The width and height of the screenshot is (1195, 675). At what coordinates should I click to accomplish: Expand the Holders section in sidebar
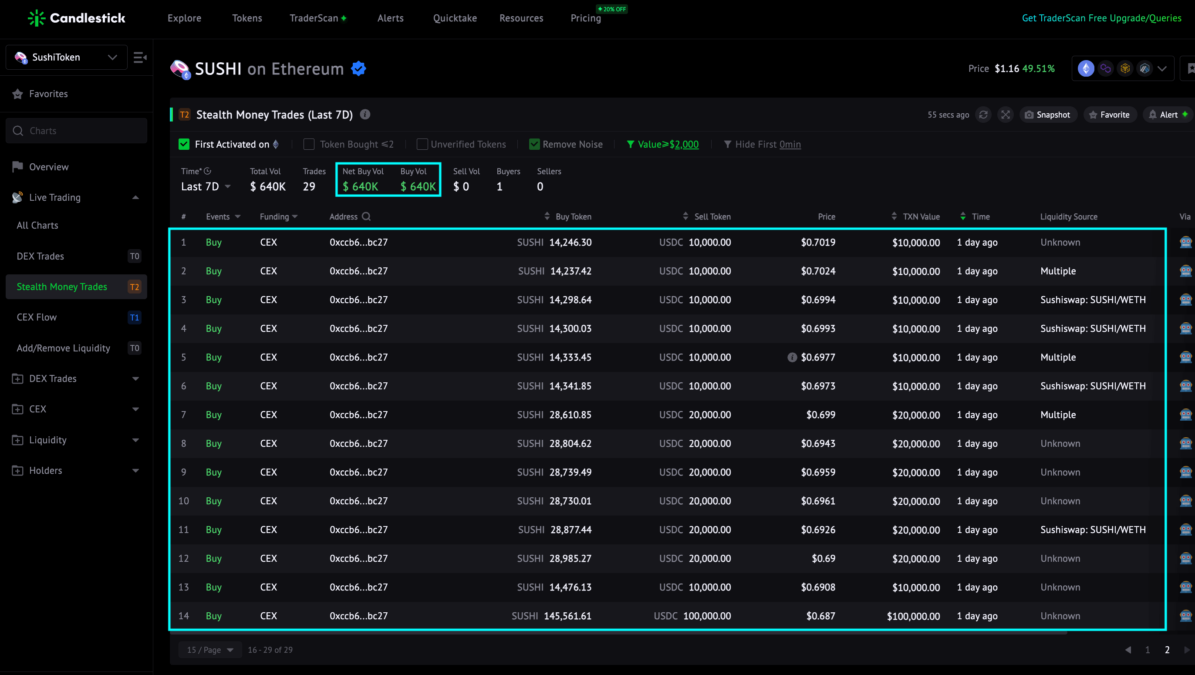(x=75, y=471)
